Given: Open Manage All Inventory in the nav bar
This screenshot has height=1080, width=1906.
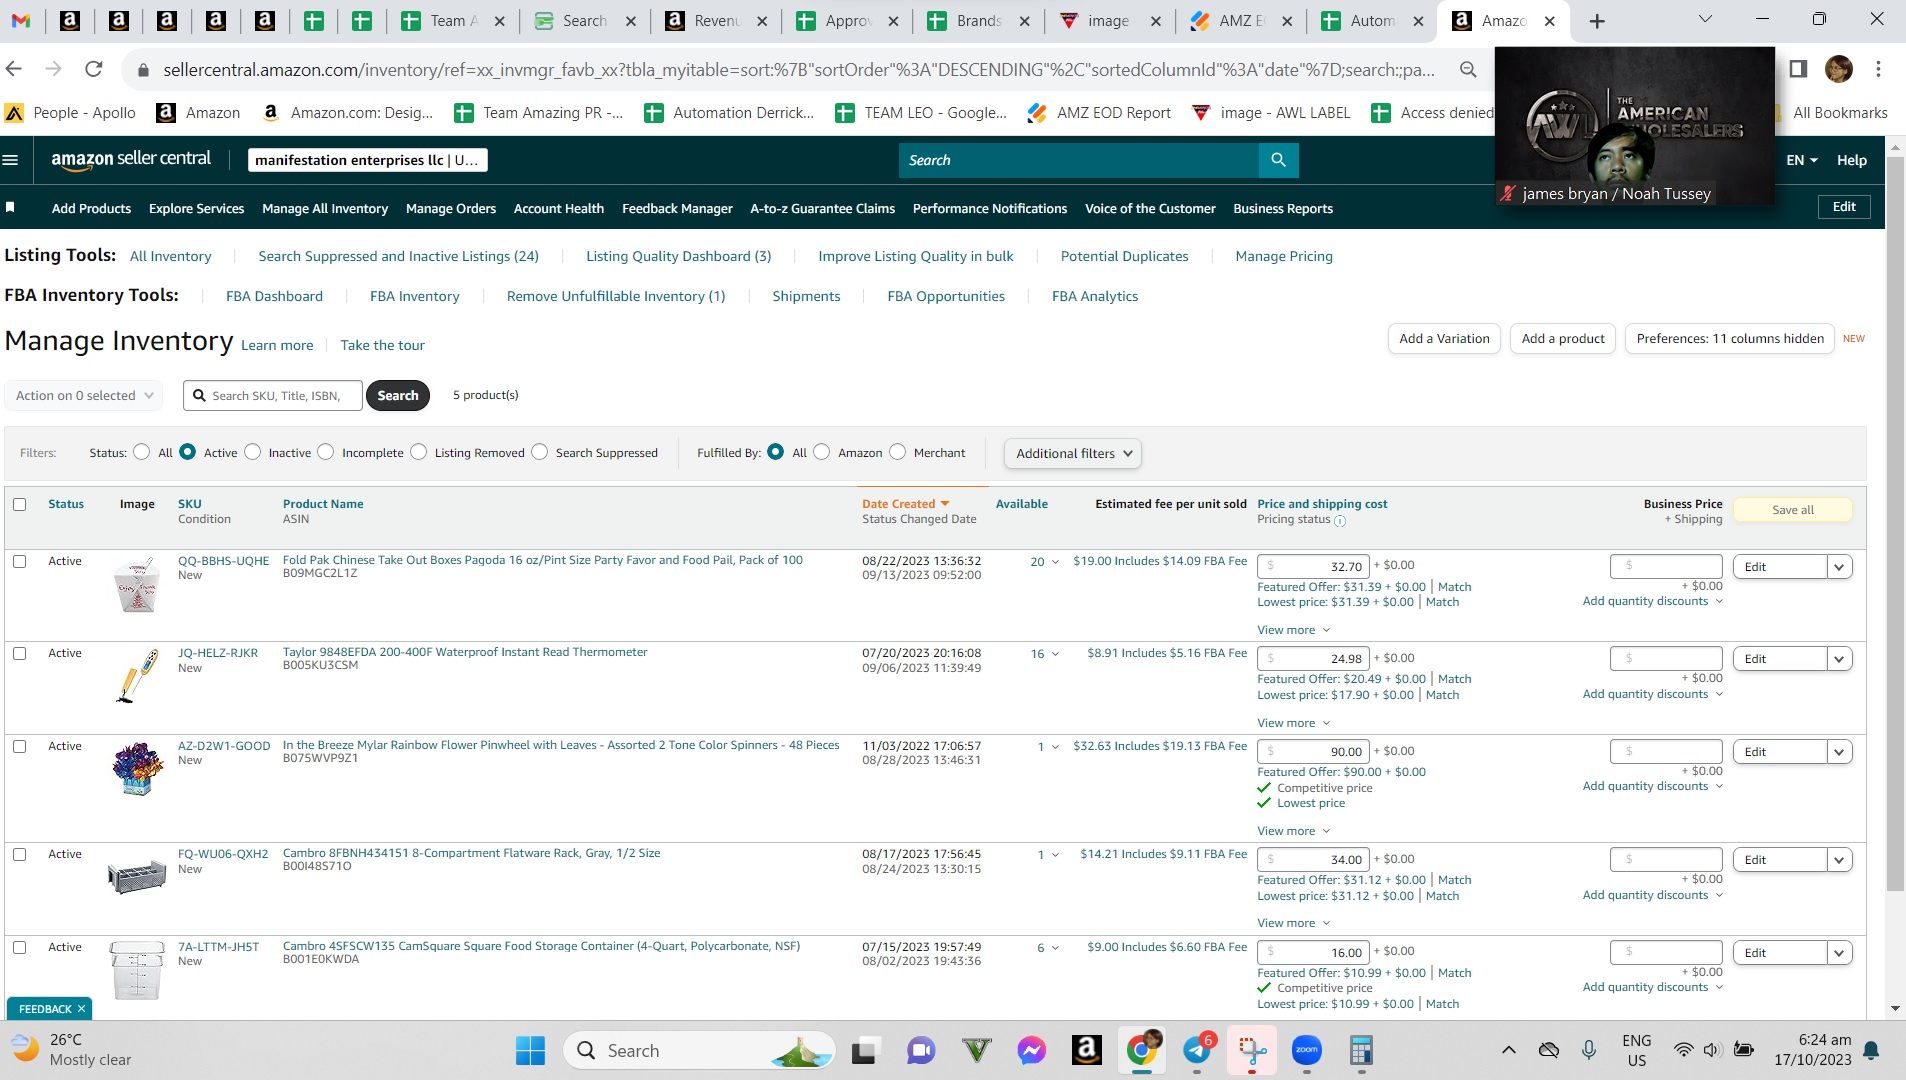Looking at the screenshot, I should tap(325, 208).
